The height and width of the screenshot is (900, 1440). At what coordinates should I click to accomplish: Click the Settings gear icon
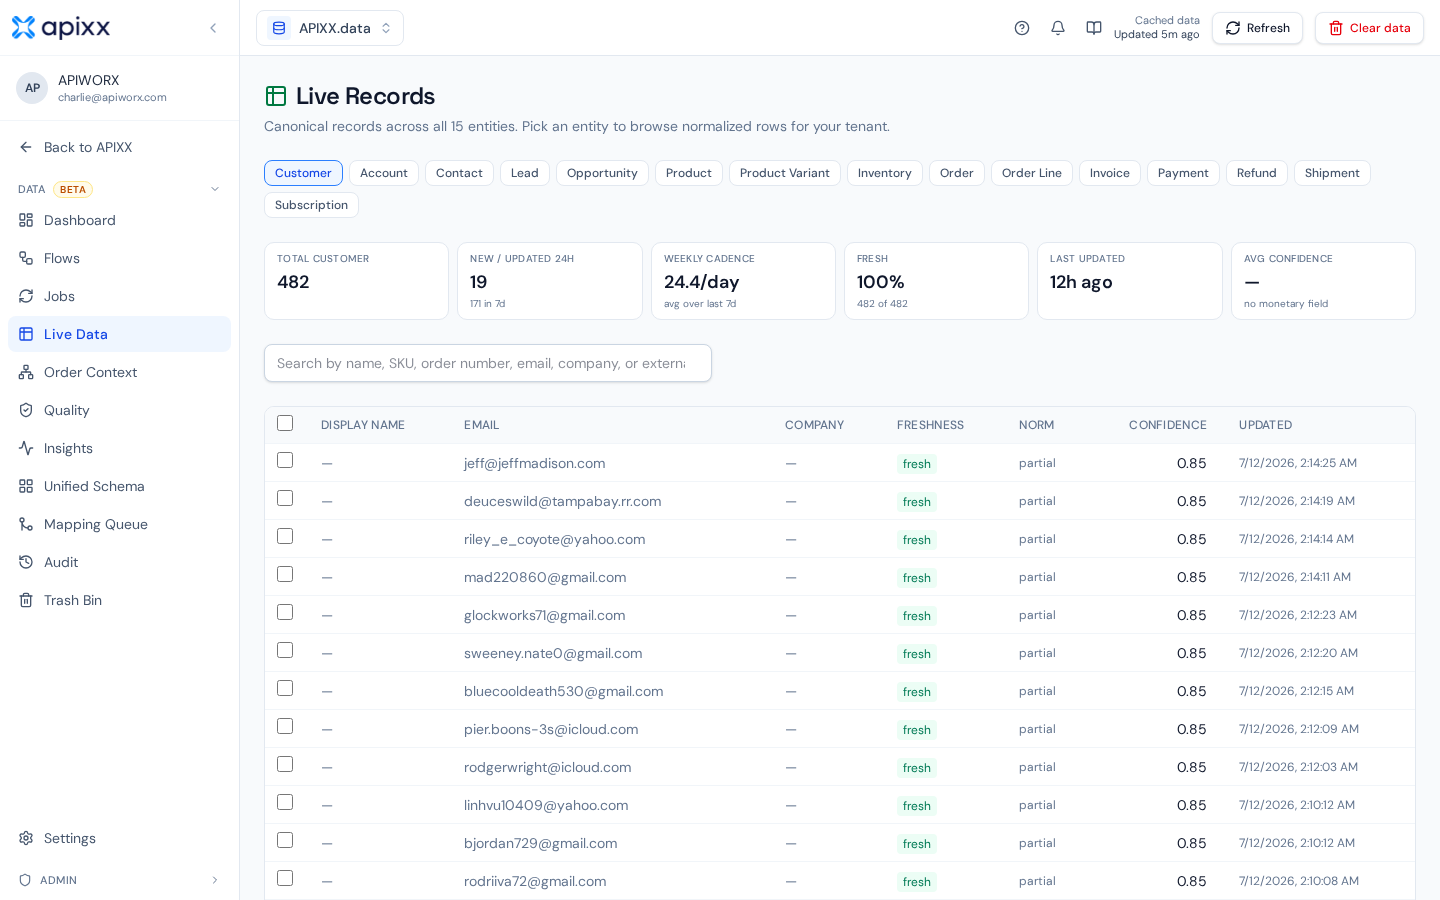tap(26, 838)
